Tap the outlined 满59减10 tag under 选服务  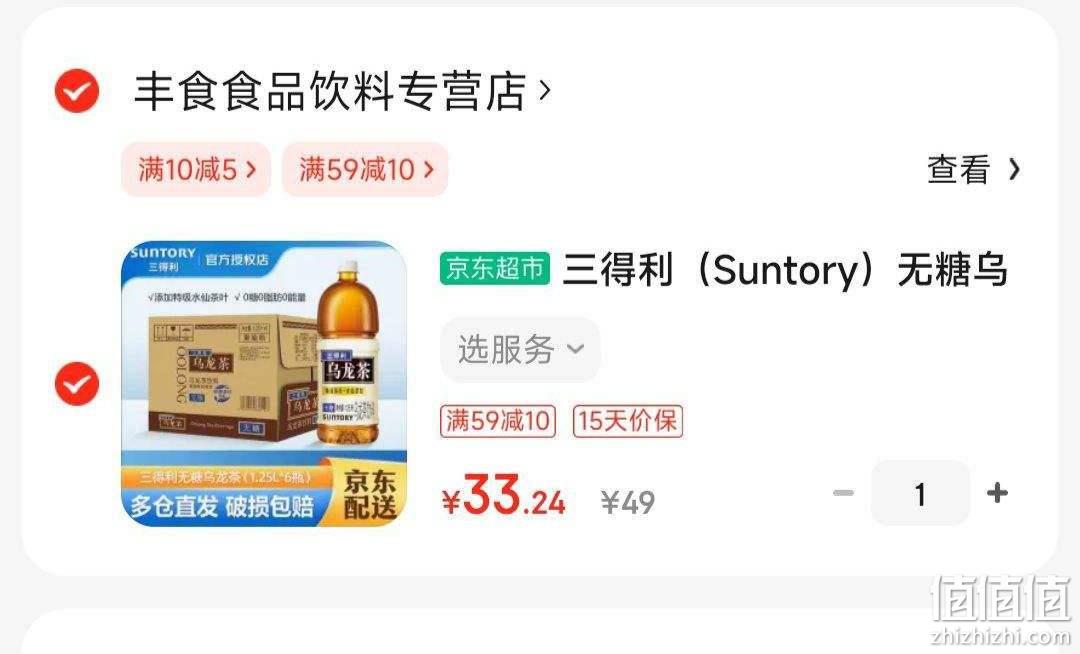(x=498, y=421)
